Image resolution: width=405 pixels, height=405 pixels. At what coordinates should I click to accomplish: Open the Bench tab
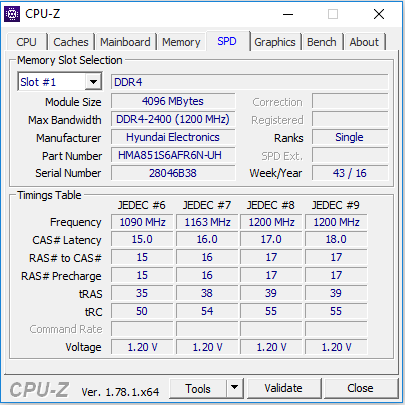(x=322, y=42)
